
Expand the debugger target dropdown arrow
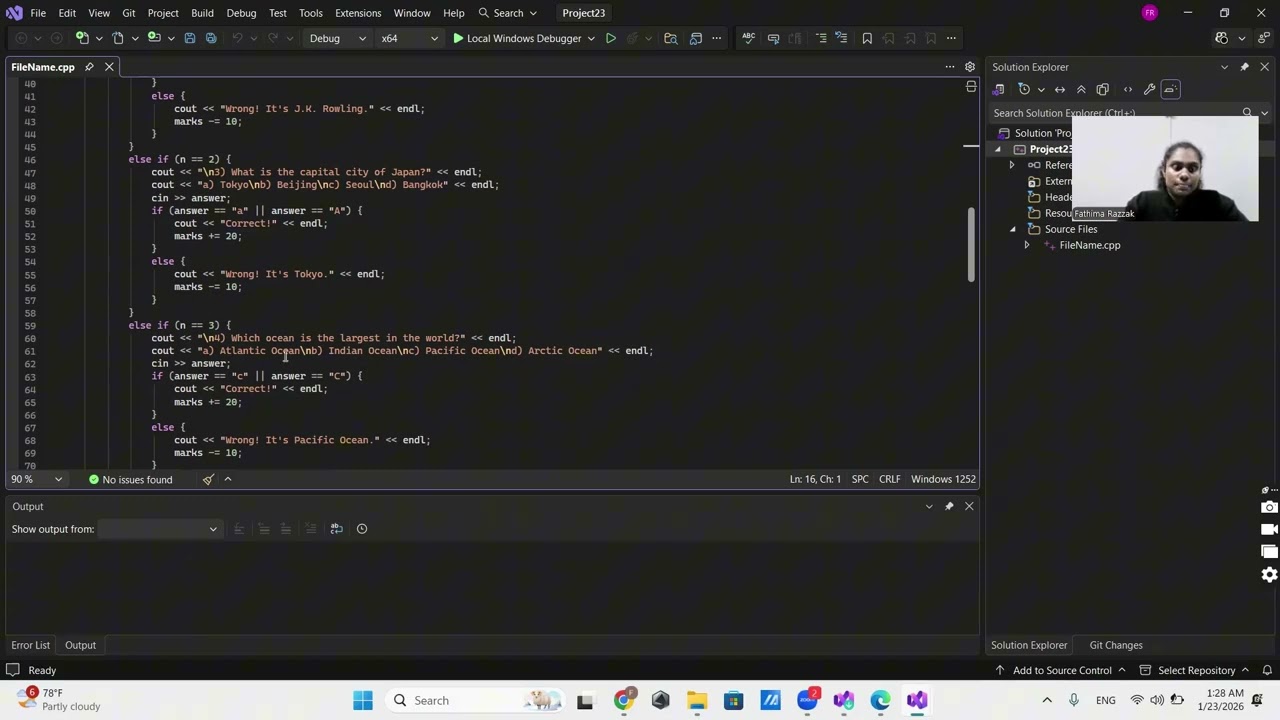click(x=590, y=38)
